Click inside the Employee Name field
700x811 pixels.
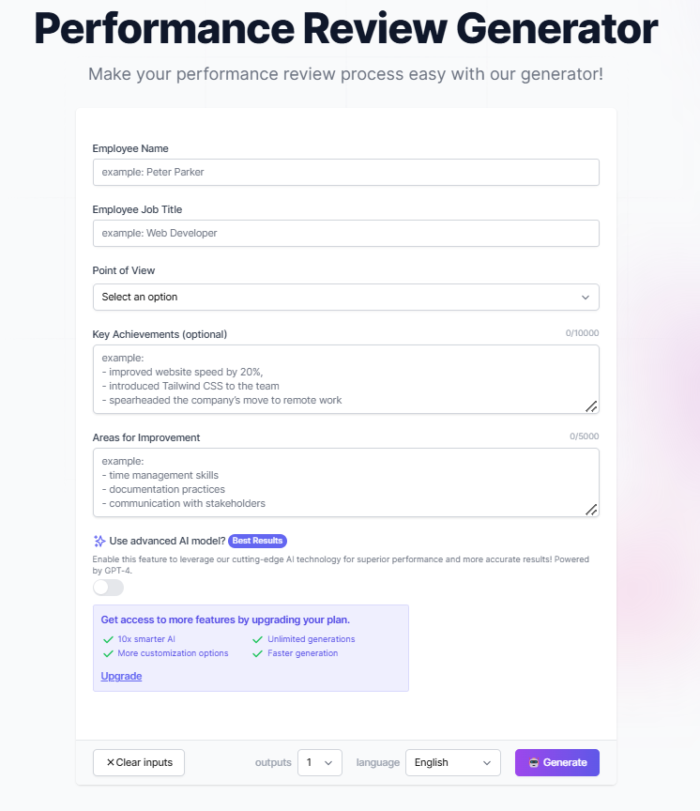click(346, 172)
